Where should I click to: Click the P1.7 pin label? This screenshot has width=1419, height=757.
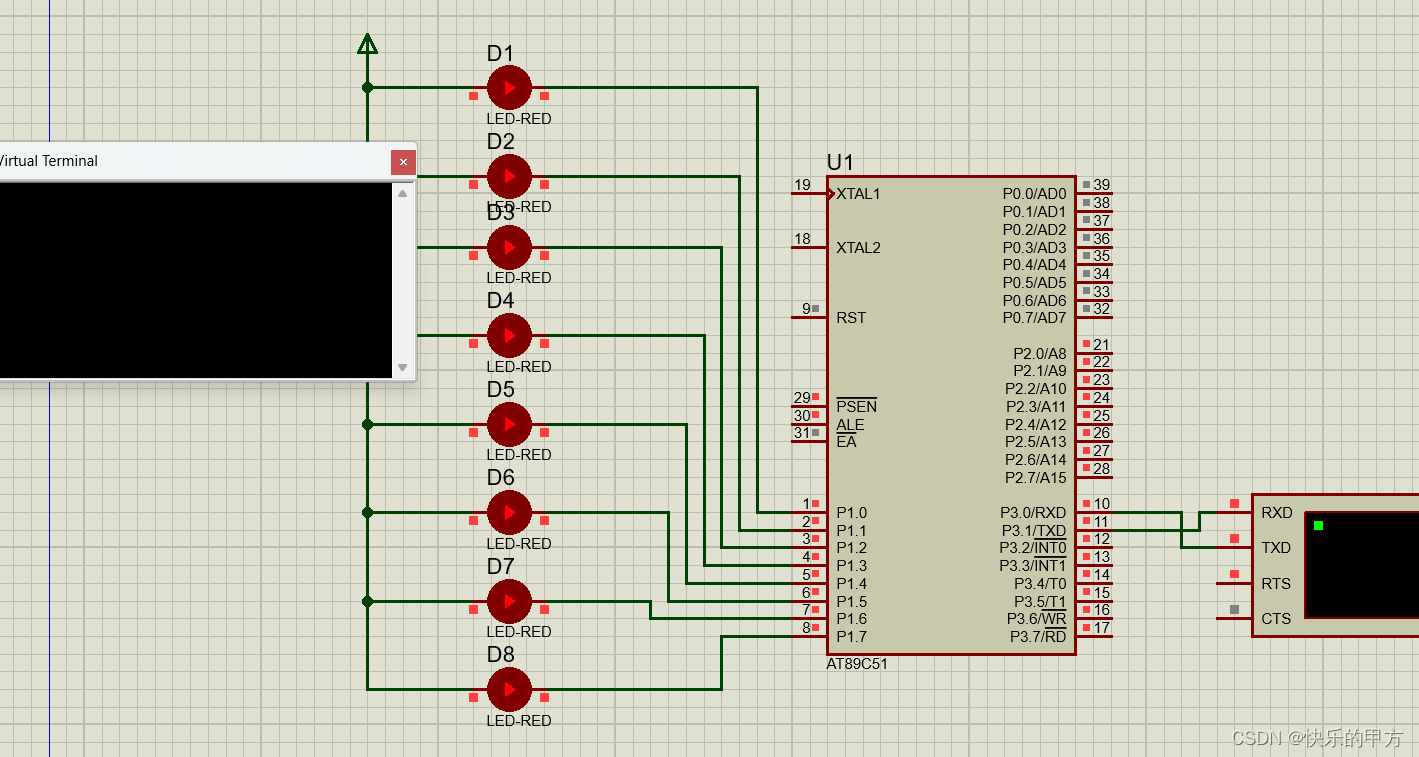pos(852,637)
